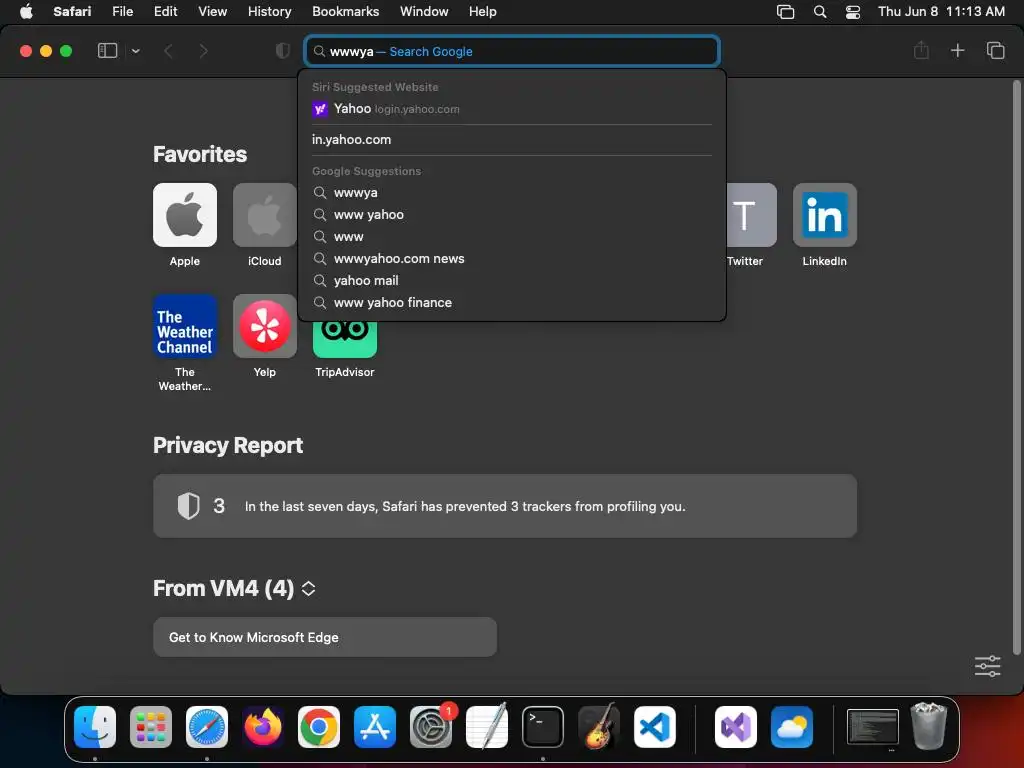
Task: Open Weather app from the Dock
Action: coord(792,727)
